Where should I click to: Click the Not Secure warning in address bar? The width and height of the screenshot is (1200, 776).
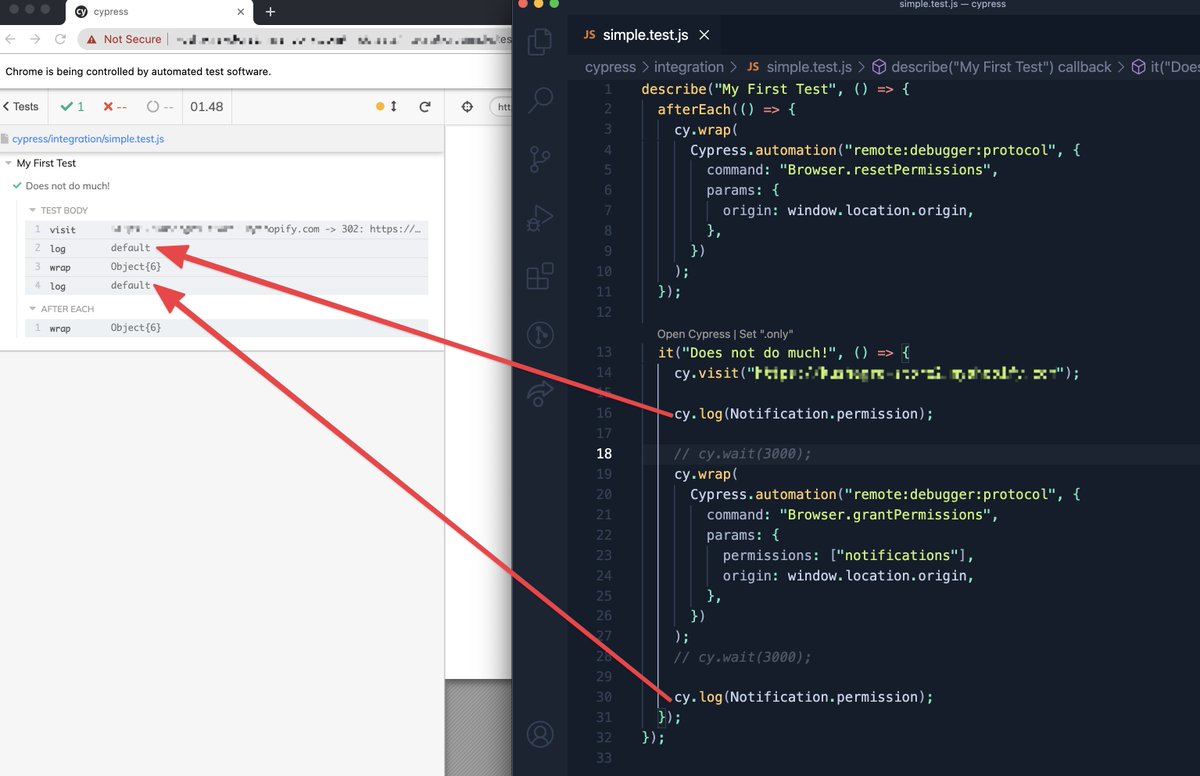[123, 39]
